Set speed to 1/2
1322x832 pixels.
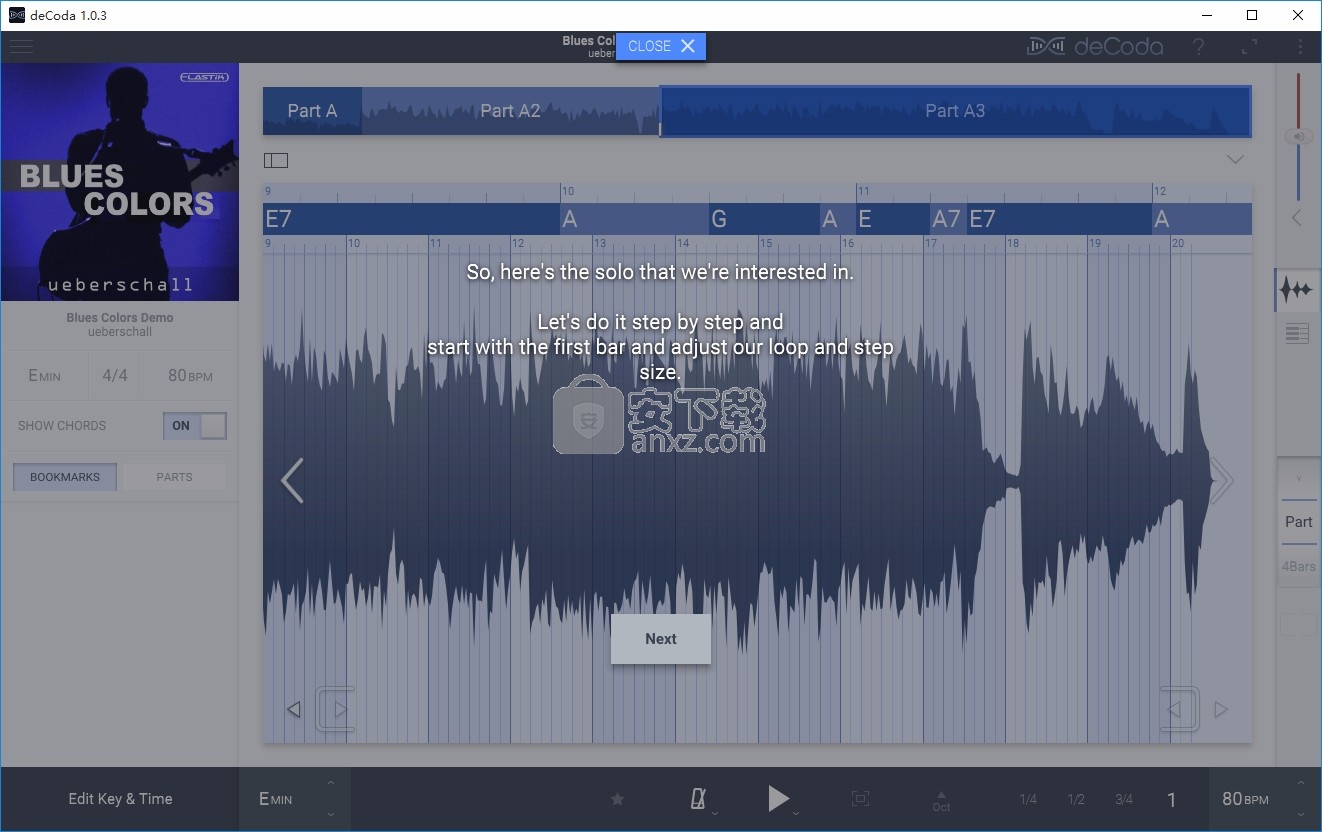(x=1076, y=799)
